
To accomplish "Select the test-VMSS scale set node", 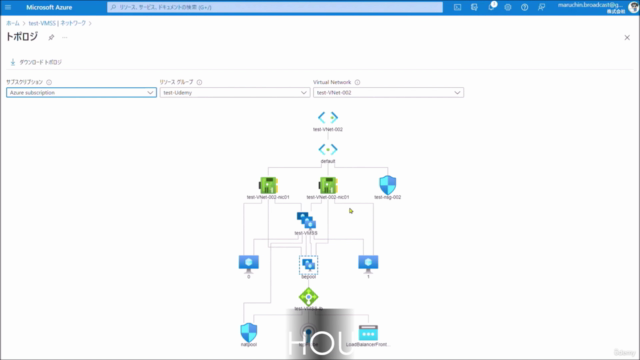I will (x=306, y=221).
